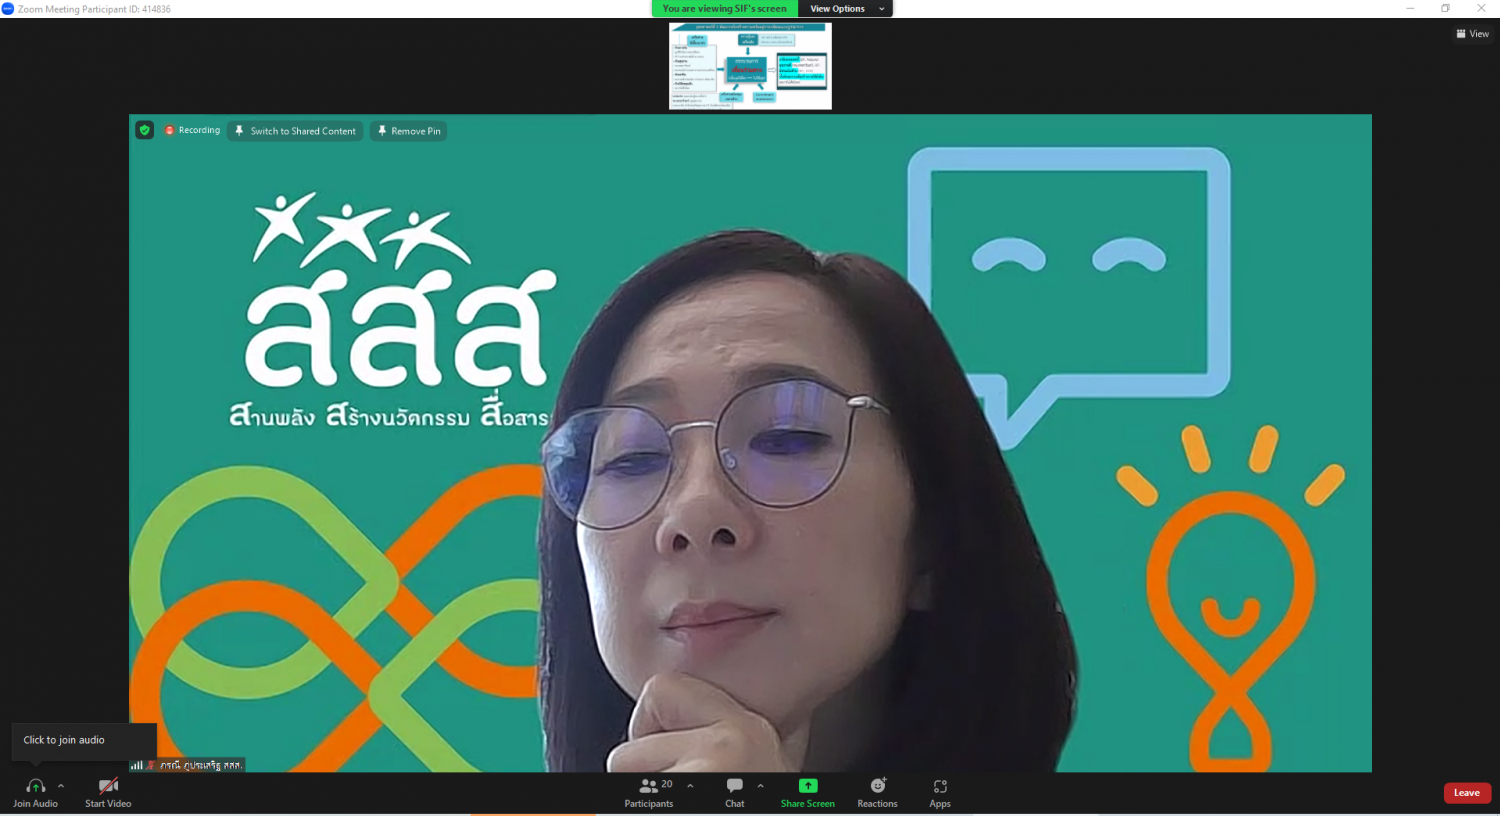Click the green Share Screen icon
The height and width of the screenshot is (816, 1500).
coord(808,786)
